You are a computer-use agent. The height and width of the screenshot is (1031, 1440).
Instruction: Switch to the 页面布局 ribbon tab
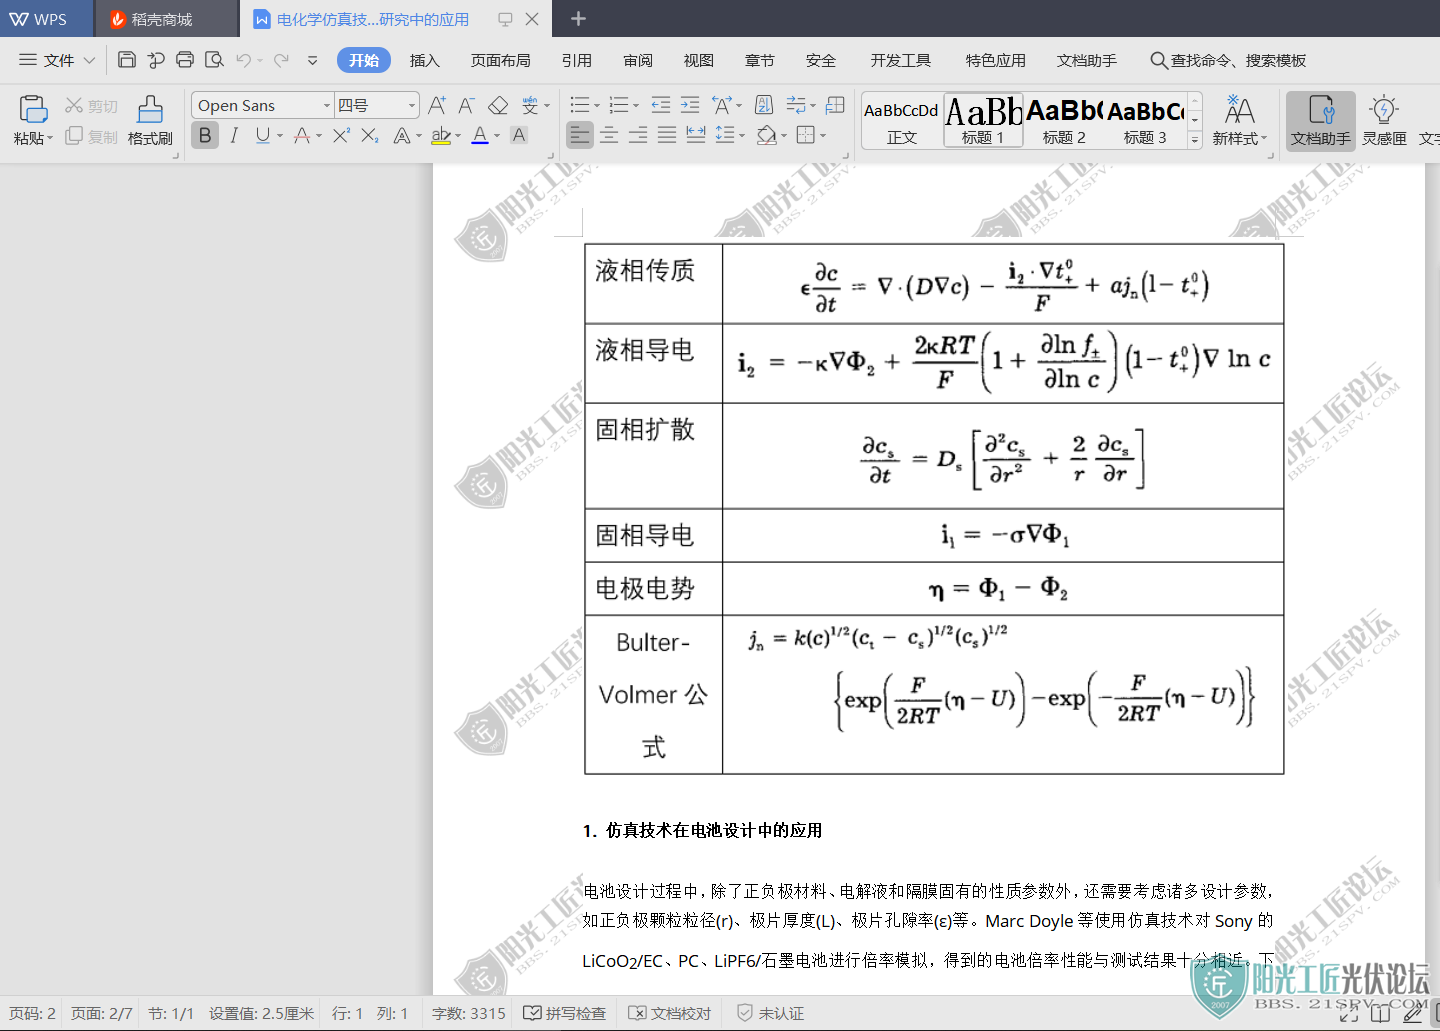[x=501, y=60]
